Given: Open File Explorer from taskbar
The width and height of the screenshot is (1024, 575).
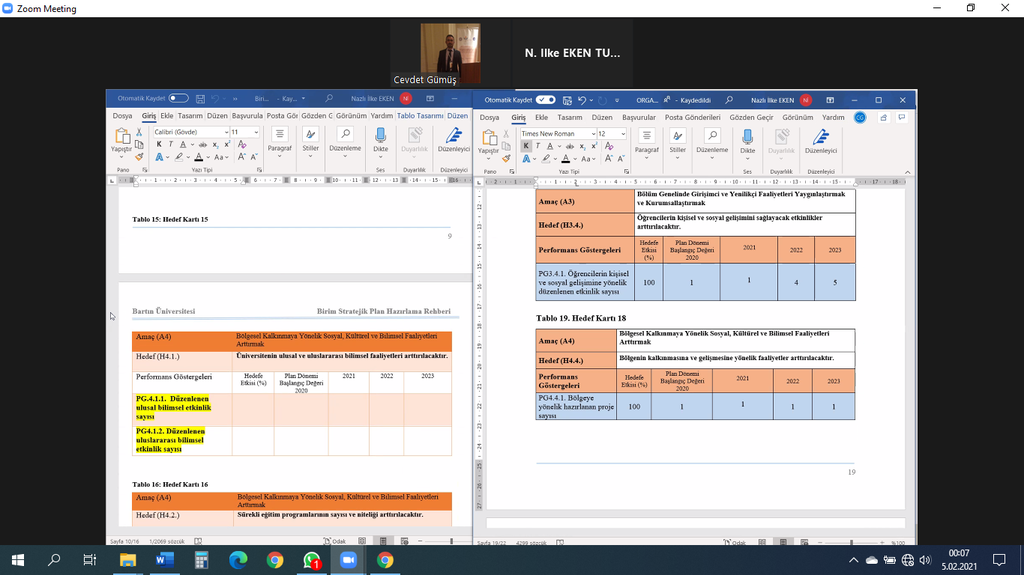Looking at the screenshot, I should (x=127, y=560).
